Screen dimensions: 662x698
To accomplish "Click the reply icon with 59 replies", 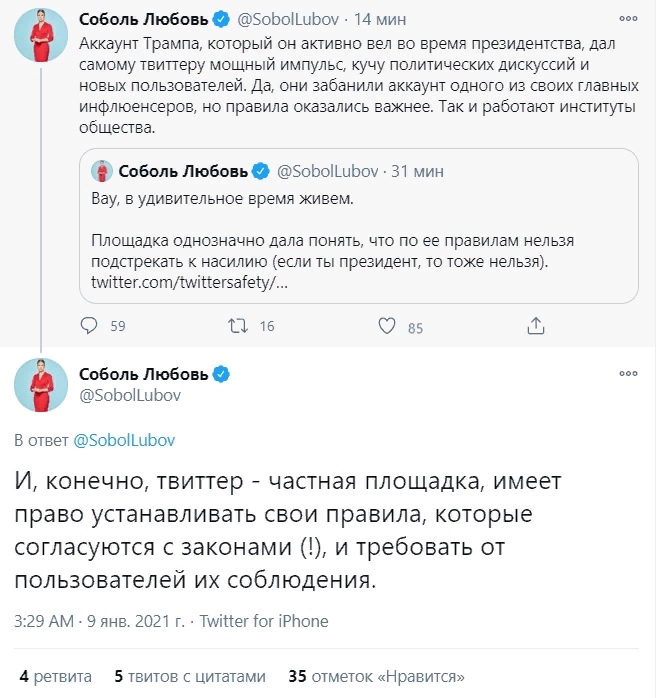I will pos(89,326).
